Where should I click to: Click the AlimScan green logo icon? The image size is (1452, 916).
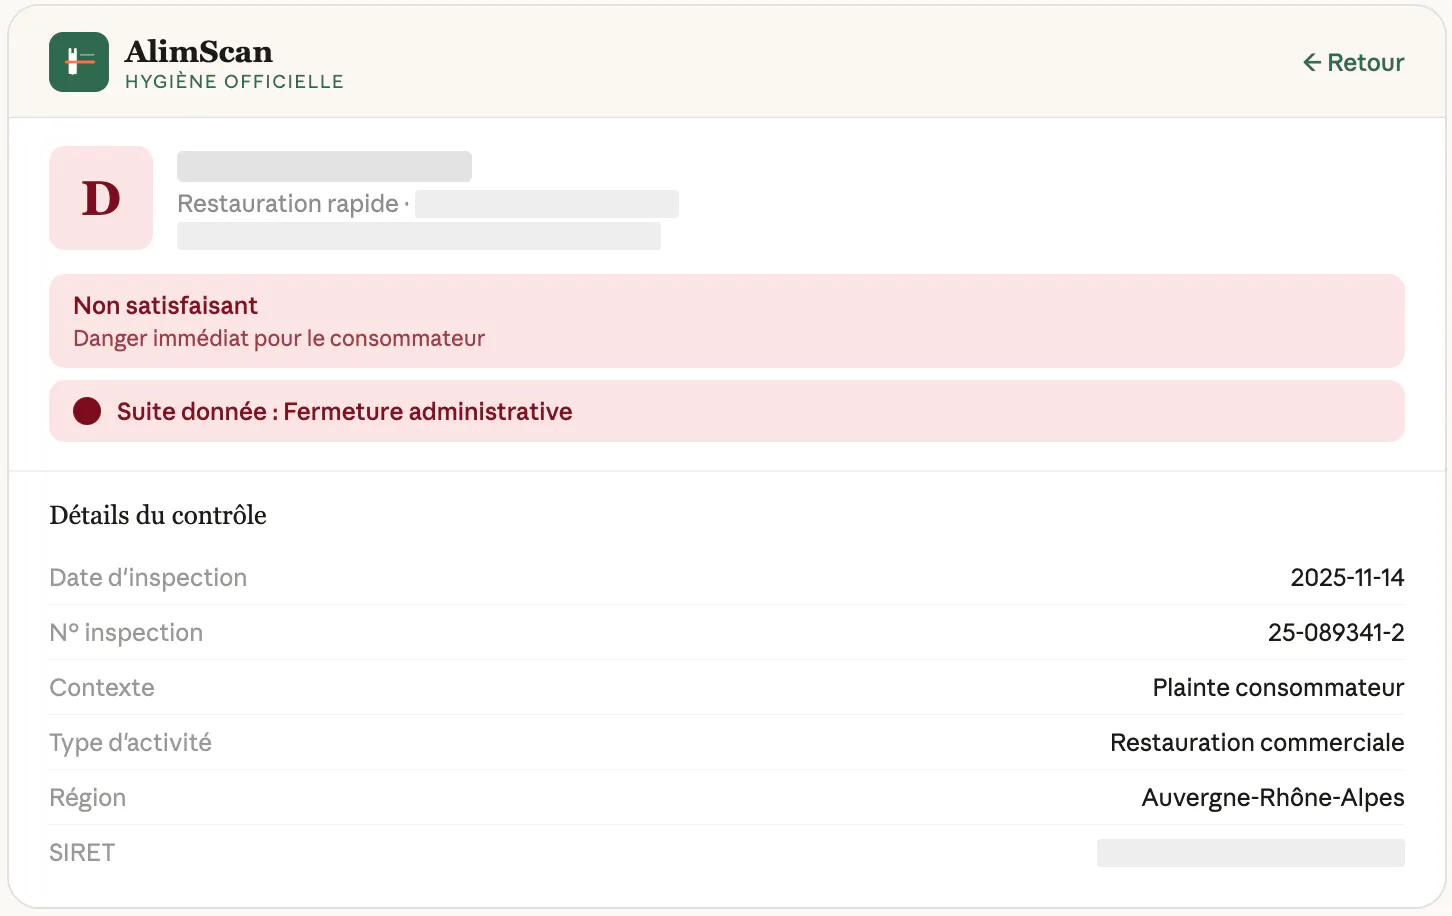click(79, 62)
